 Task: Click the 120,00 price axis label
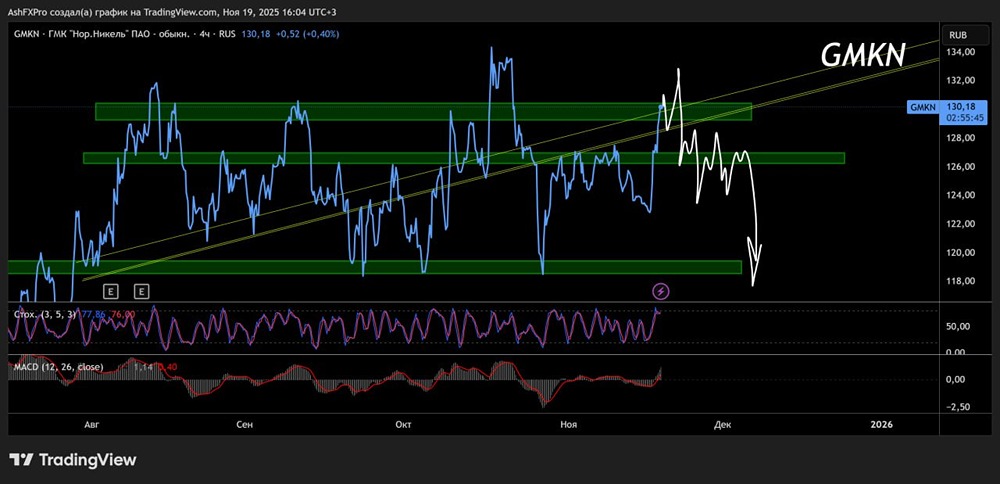(962, 253)
